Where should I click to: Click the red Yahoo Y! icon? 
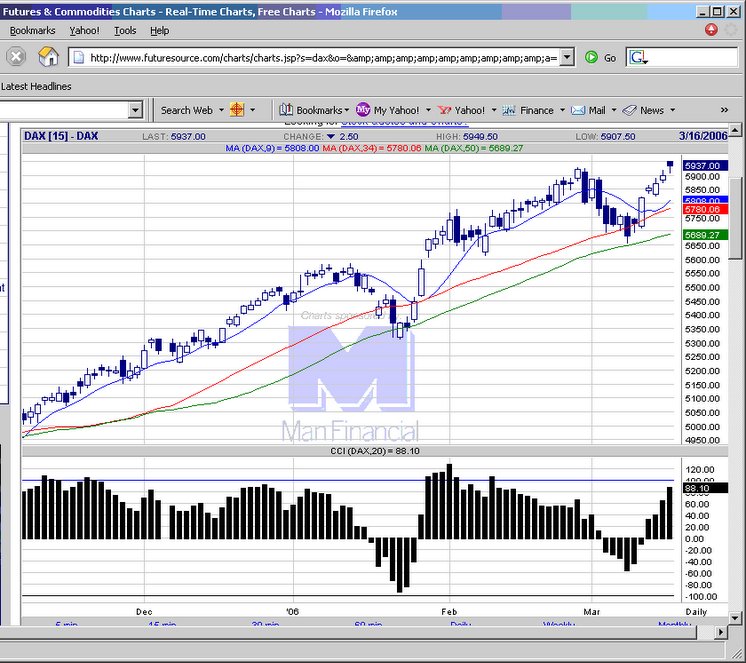point(444,110)
